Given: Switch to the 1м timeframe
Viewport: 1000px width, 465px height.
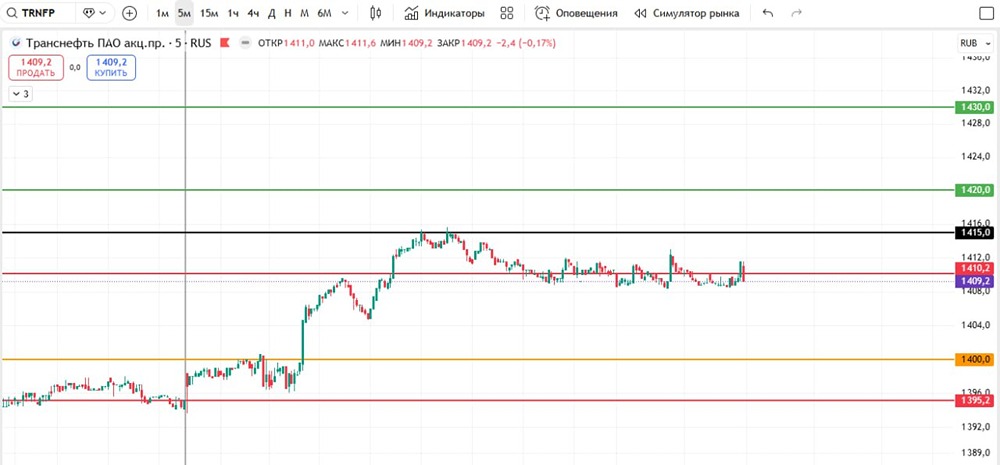Looking at the screenshot, I should pos(163,13).
